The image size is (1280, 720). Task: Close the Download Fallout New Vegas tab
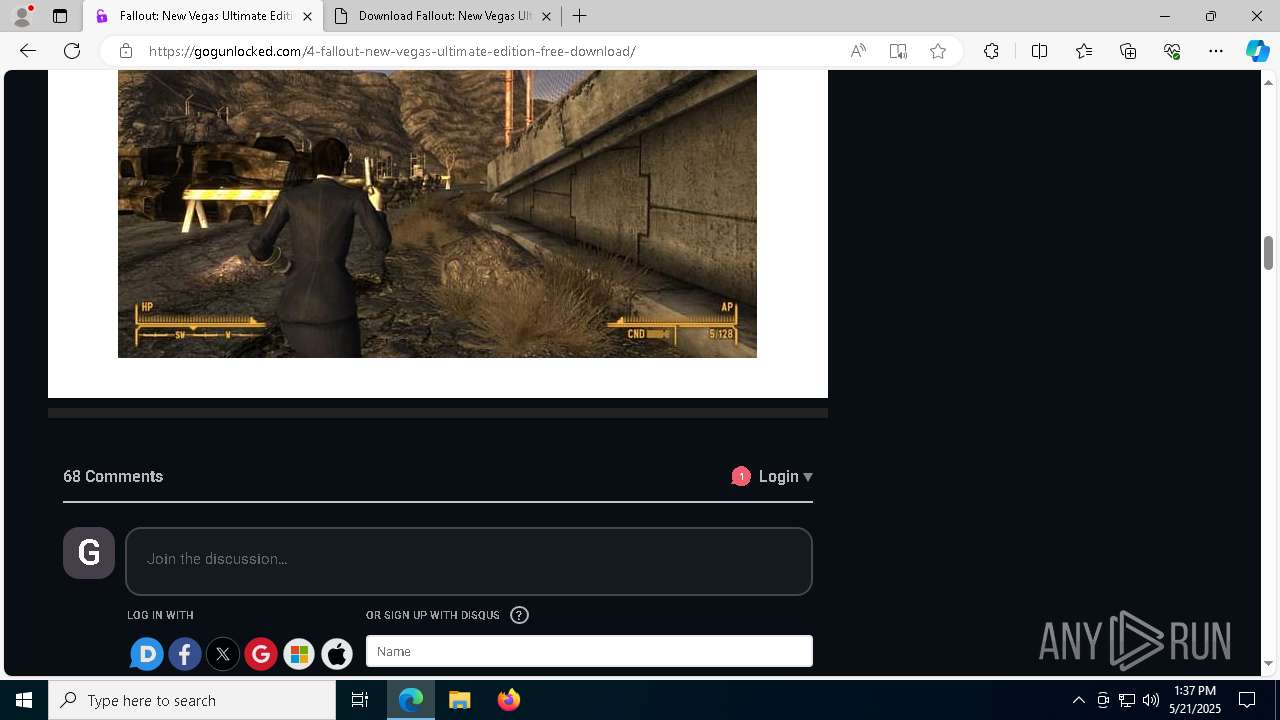(546, 16)
